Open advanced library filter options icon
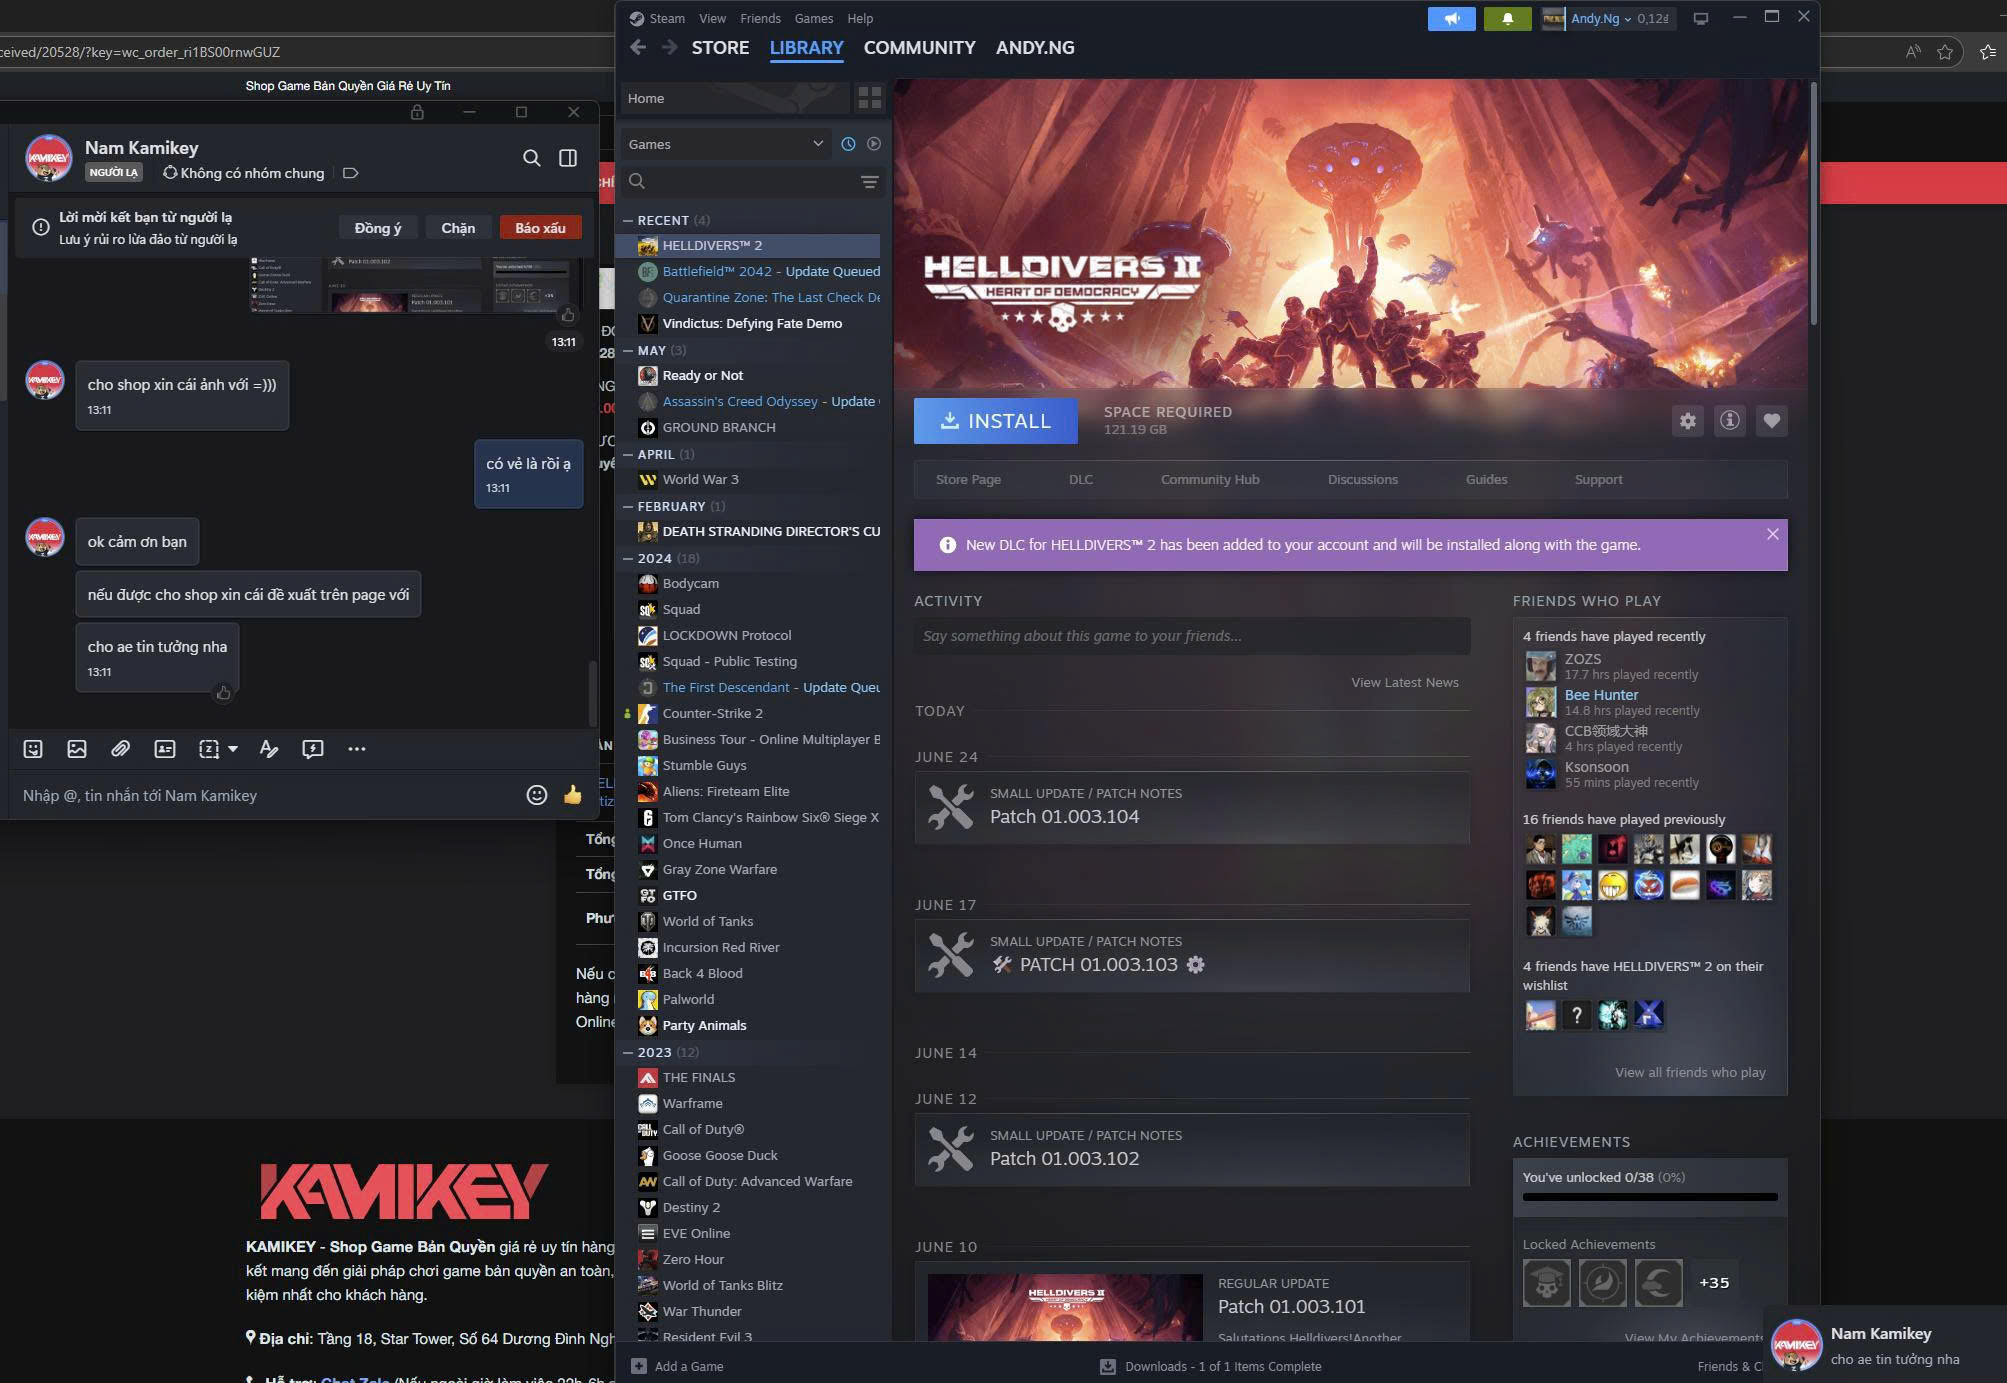This screenshot has height=1383, width=2007. (869, 182)
